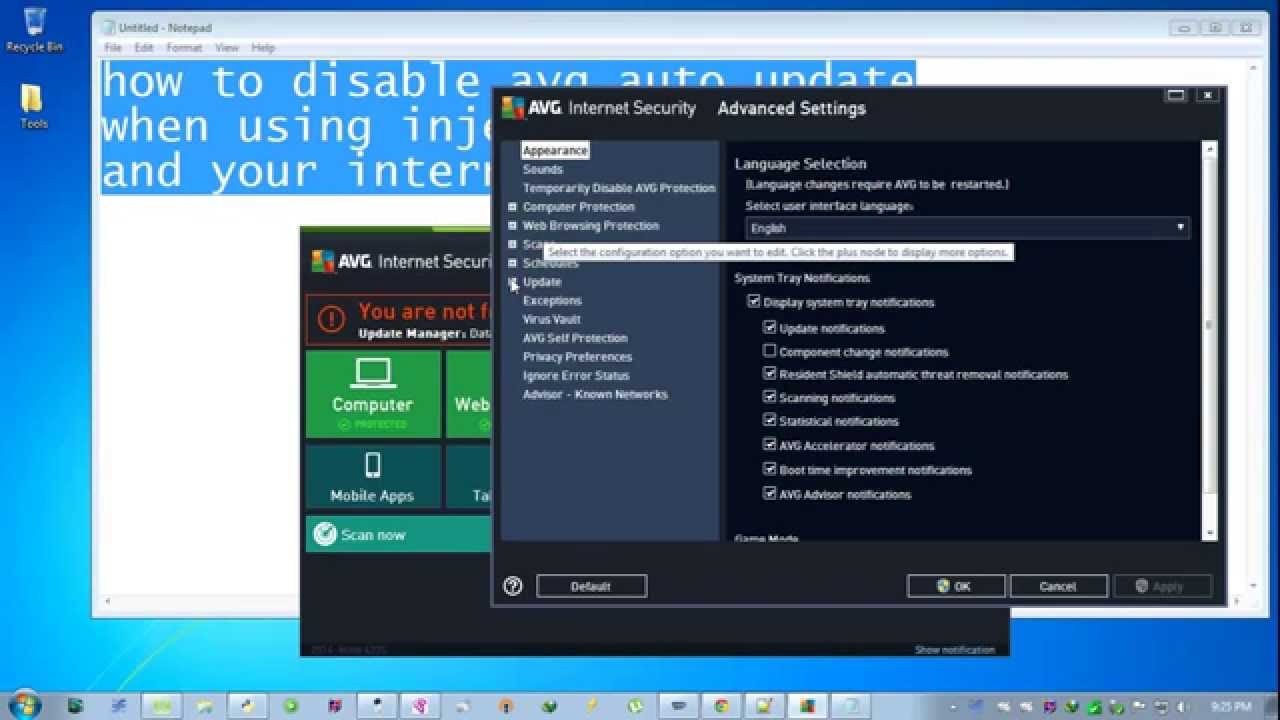The image size is (1280, 720).
Task: Open the user interface language dropdown
Action: [967, 228]
